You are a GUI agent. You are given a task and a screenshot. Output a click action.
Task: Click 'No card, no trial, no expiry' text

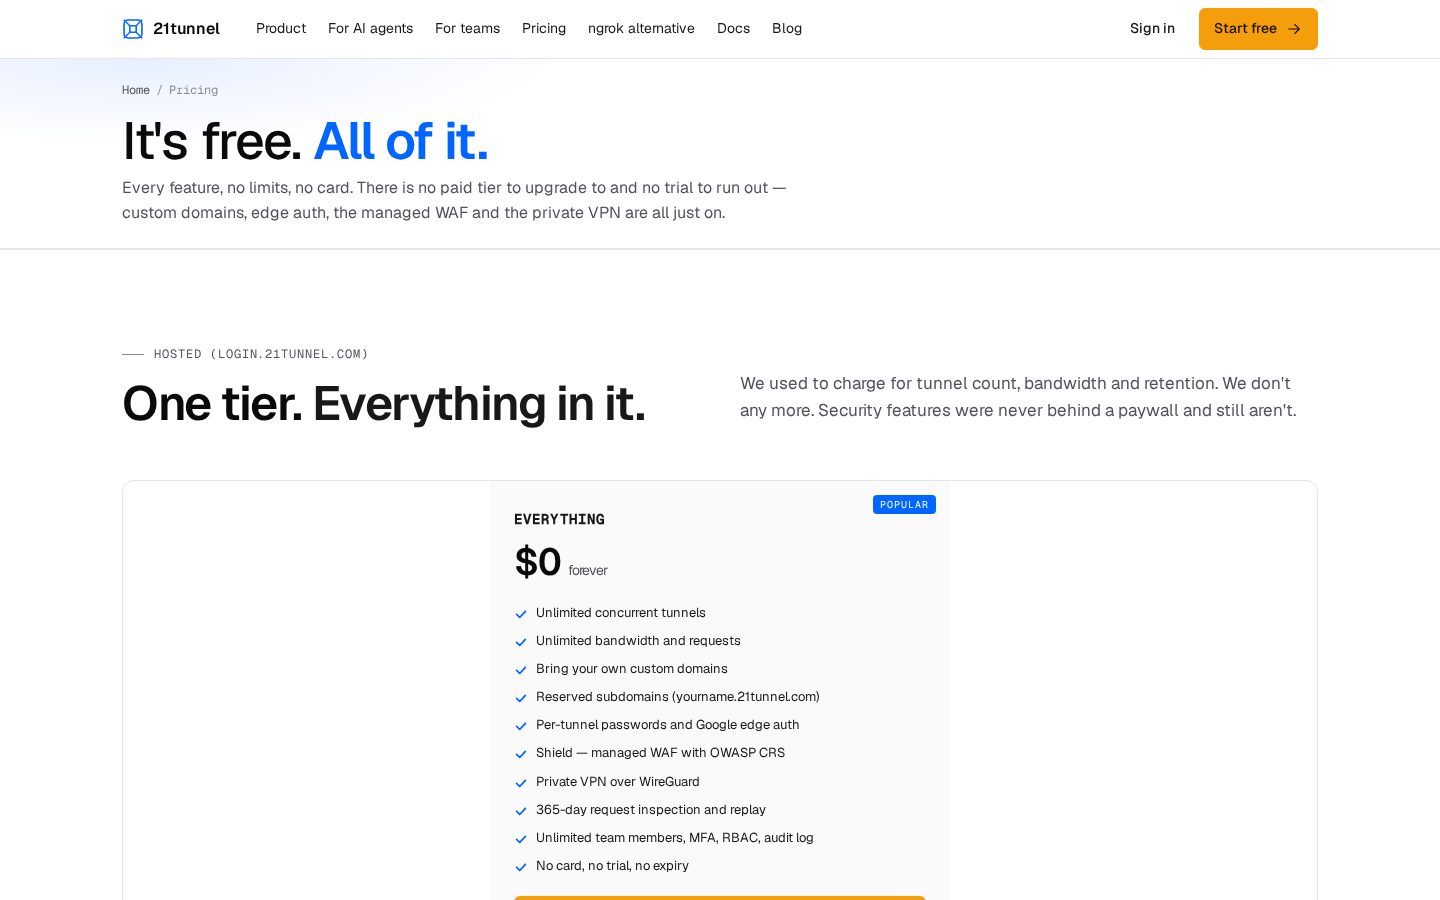pyautogui.click(x=612, y=866)
